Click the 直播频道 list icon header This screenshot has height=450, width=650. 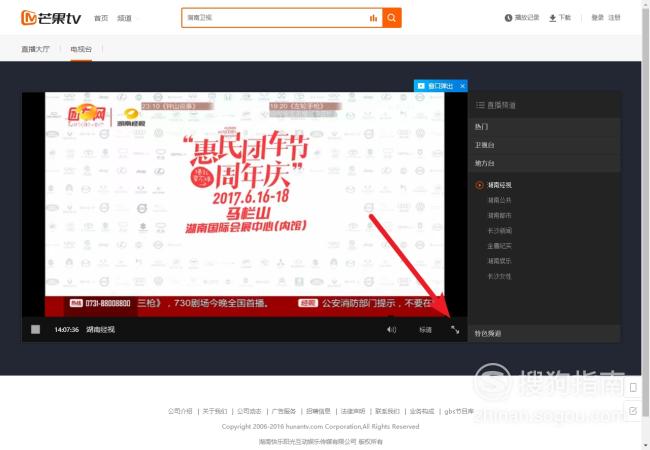point(480,105)
